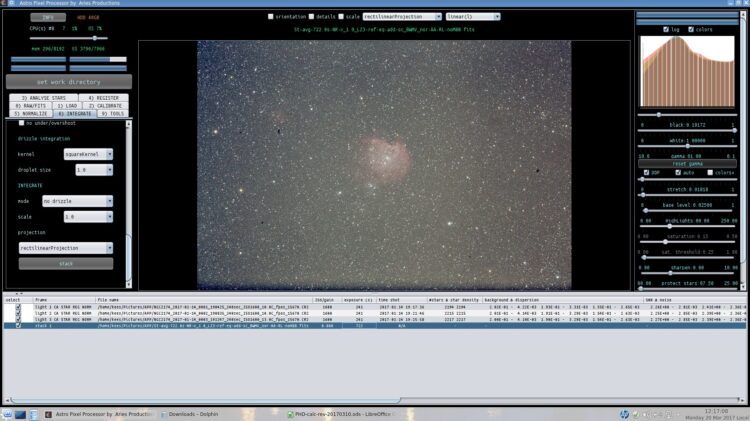Viewport: 750px width, 421px height.
Task: Click 'background & dispersion' column header
Action: point(562,300)
